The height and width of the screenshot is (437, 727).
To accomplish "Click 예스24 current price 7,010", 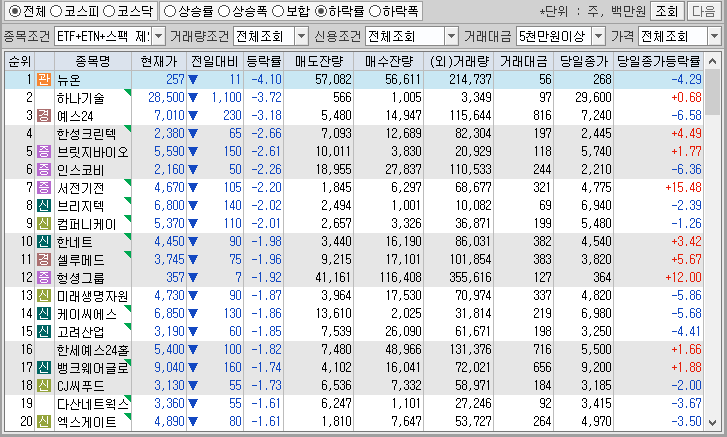I will (169, 115).
